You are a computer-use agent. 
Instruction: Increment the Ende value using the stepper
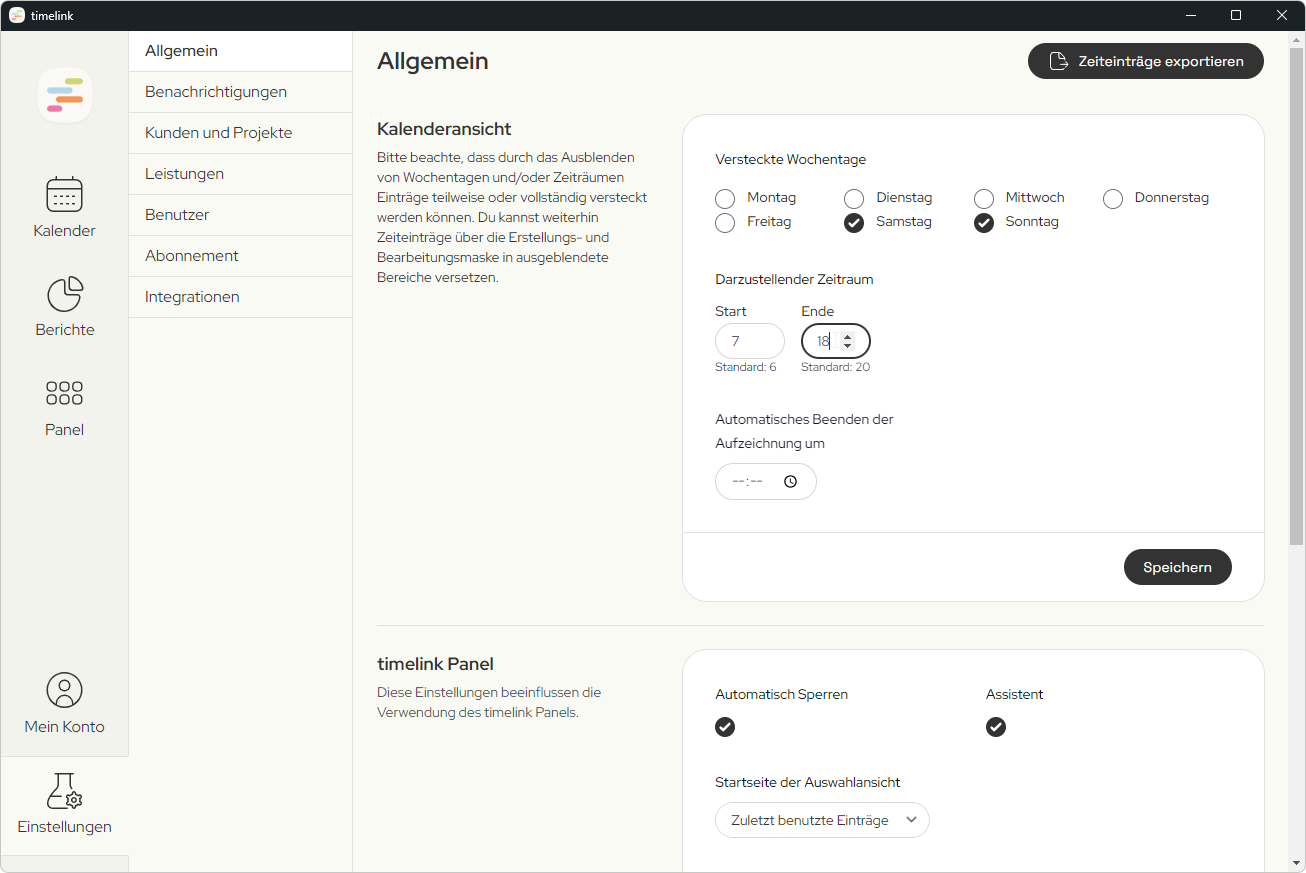point(848,335)
